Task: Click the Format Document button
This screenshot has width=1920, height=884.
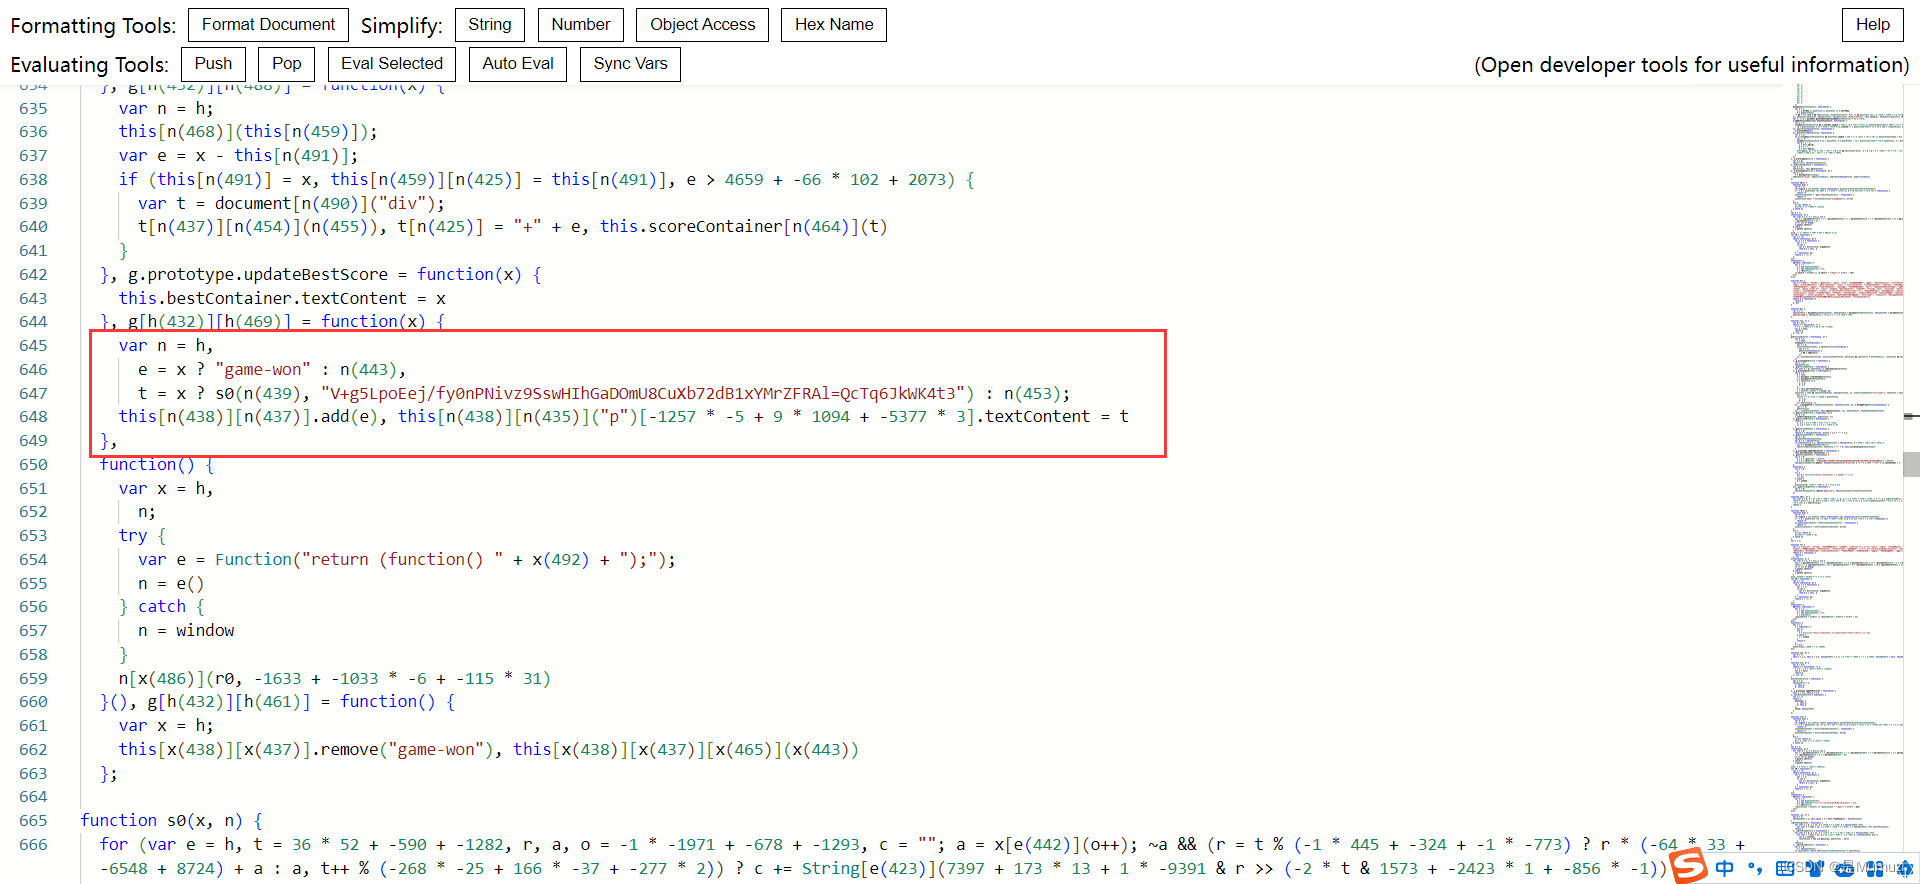Action: 268,25
